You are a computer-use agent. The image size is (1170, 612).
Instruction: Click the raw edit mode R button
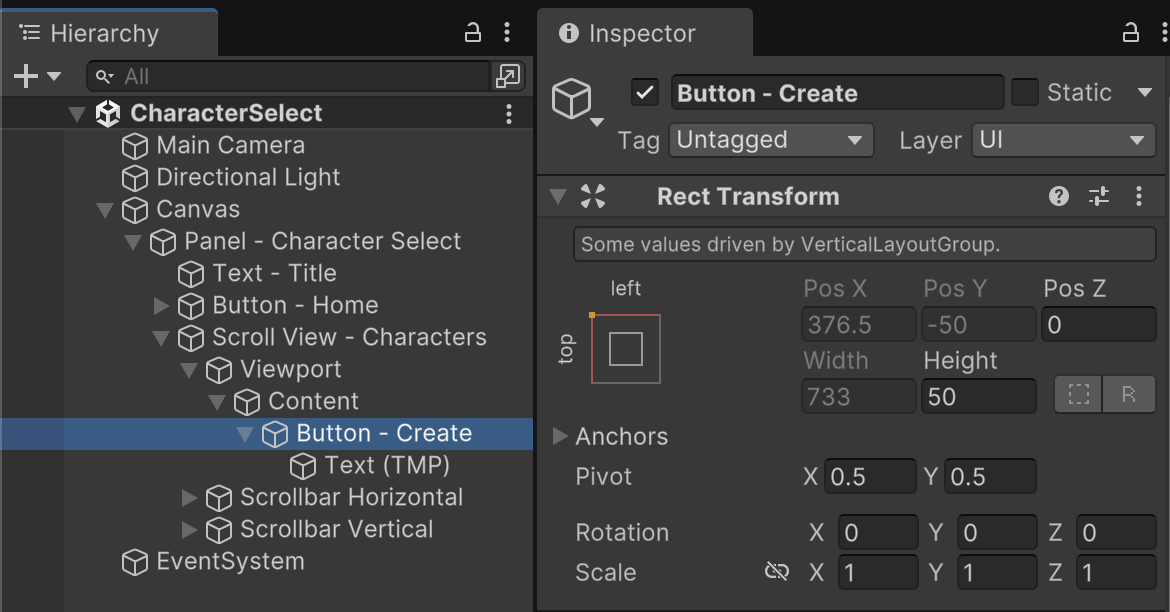[x=1129, y=395]
